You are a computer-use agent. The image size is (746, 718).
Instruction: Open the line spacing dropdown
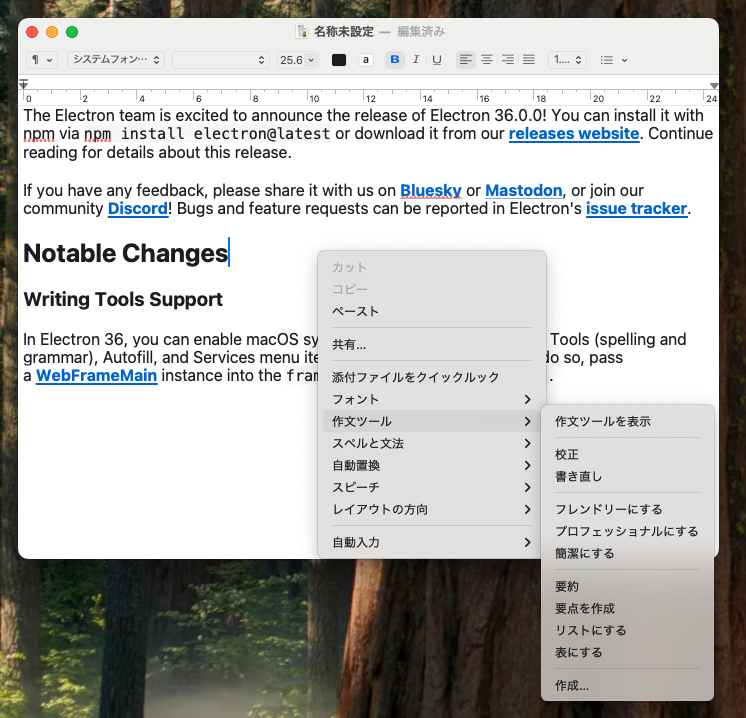click(567, 60)
